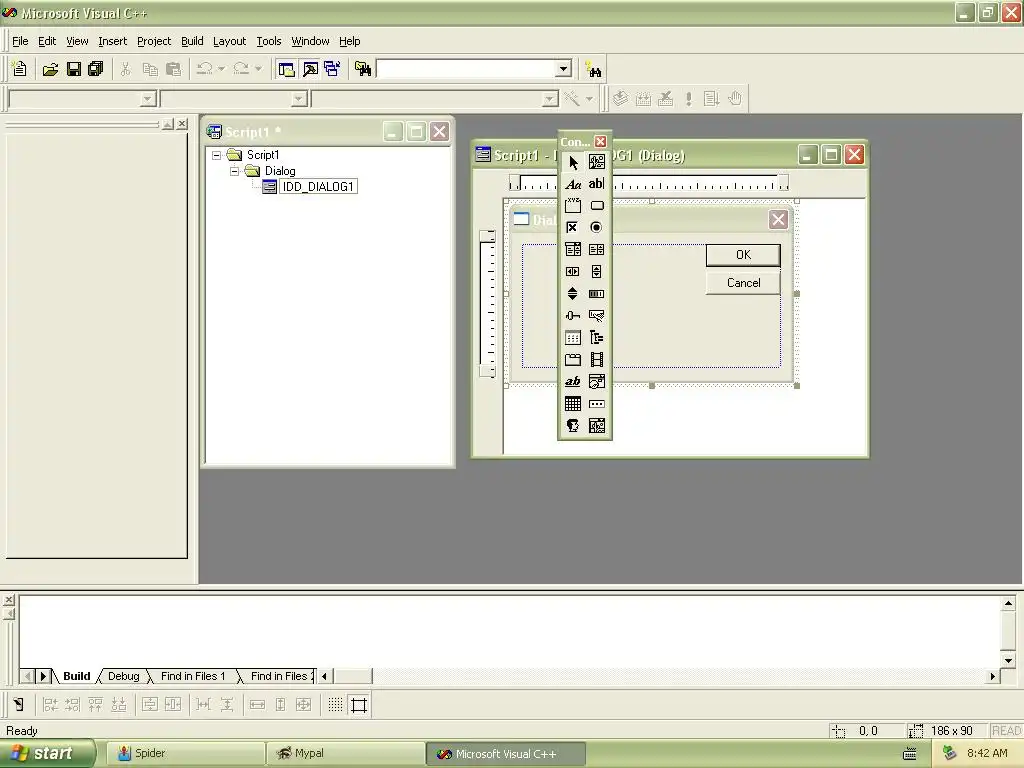This screenshot has width=1024, height=768.
Task: Open the Layout menu
Action: (229, 41)
